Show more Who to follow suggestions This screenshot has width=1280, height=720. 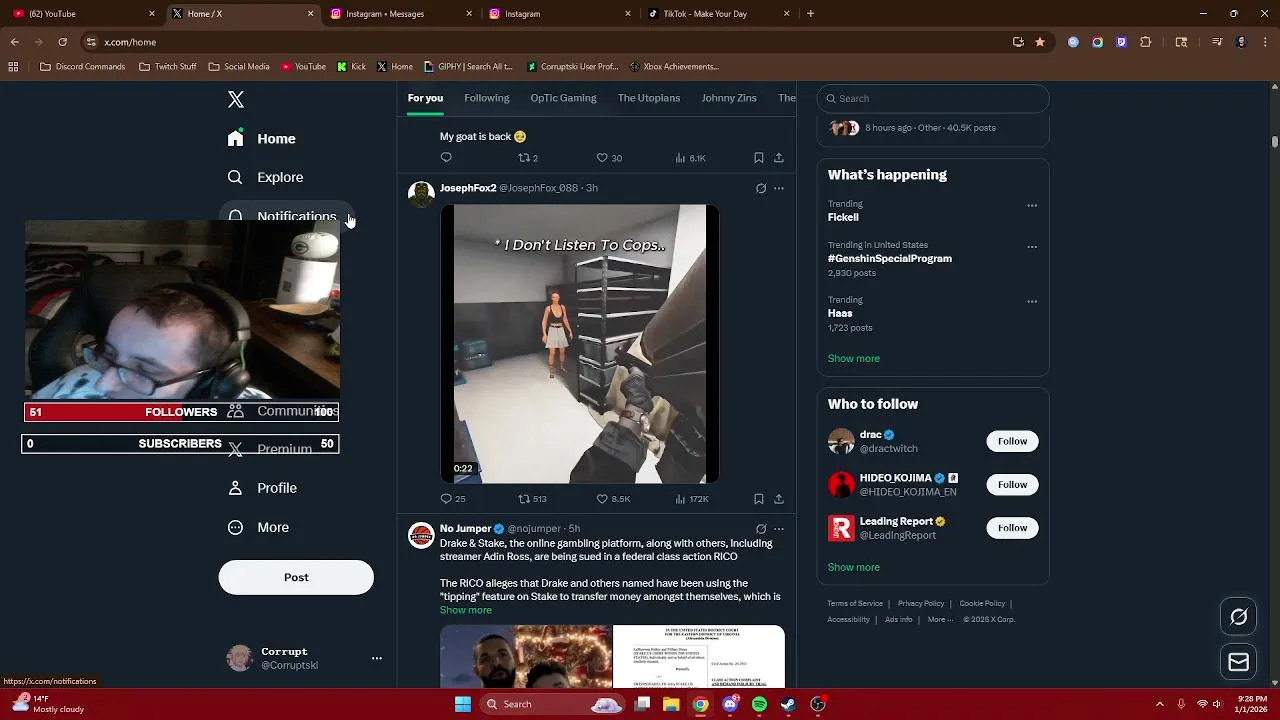coord(854,567)
